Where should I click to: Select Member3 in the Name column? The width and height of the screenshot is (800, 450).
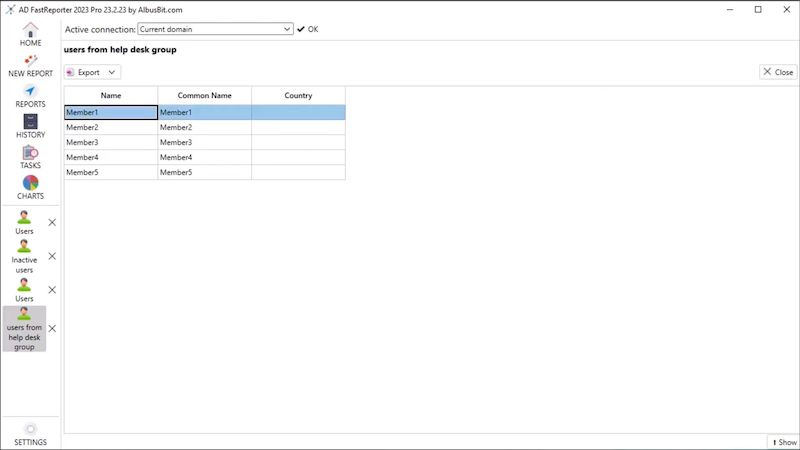click(111, 142)
